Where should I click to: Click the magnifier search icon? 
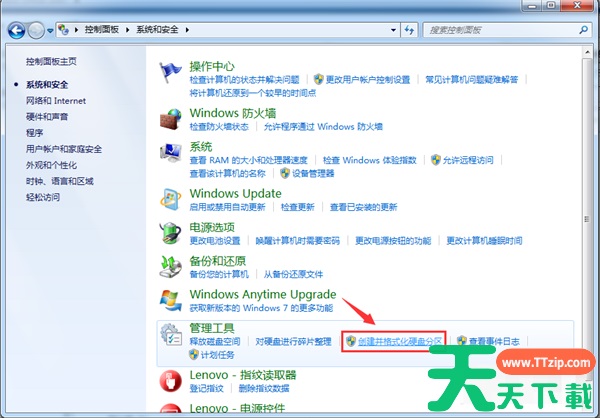[x=584, y=29]
